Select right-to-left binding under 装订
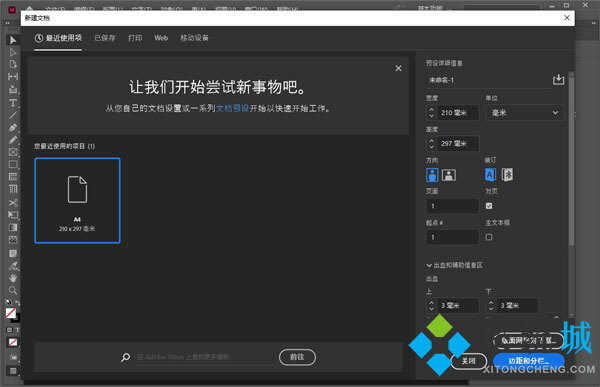Viewport: 600px width, 387px height. pyautogui.click(x=507, y=175)
